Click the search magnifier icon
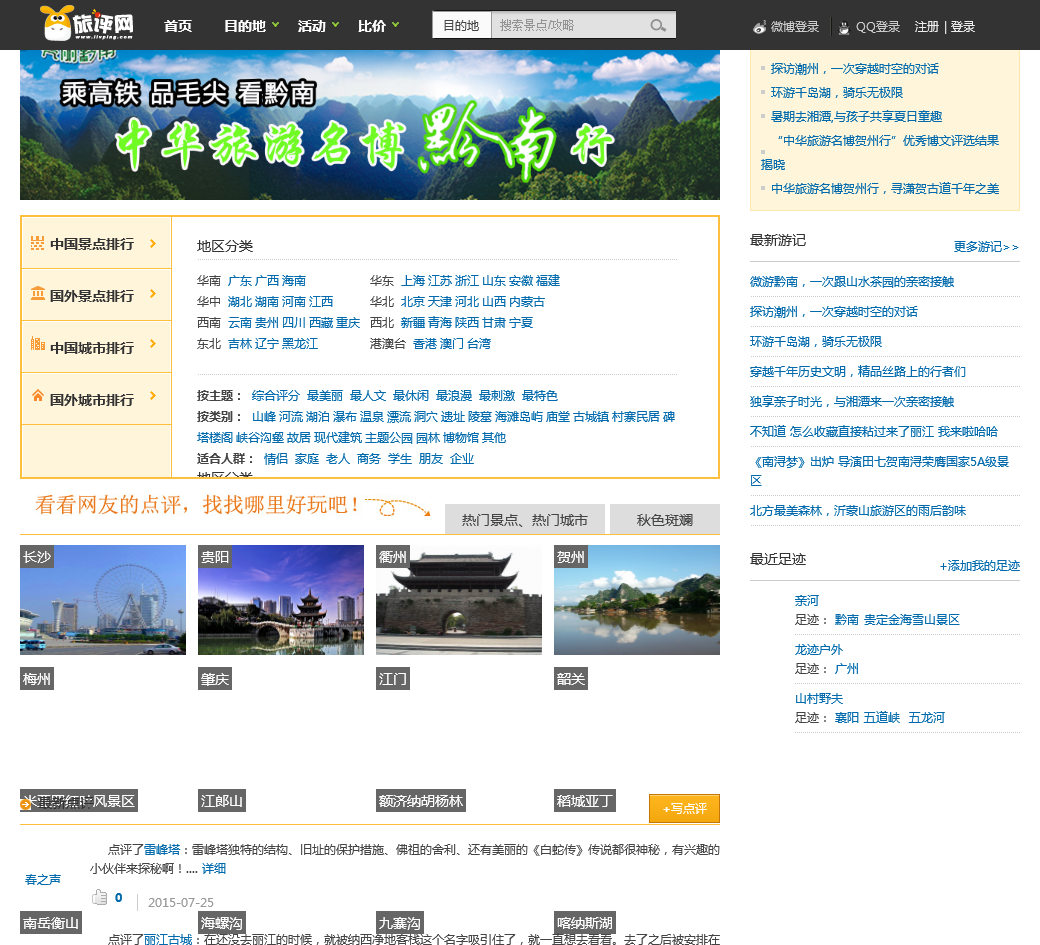 [x=657, y=25]
